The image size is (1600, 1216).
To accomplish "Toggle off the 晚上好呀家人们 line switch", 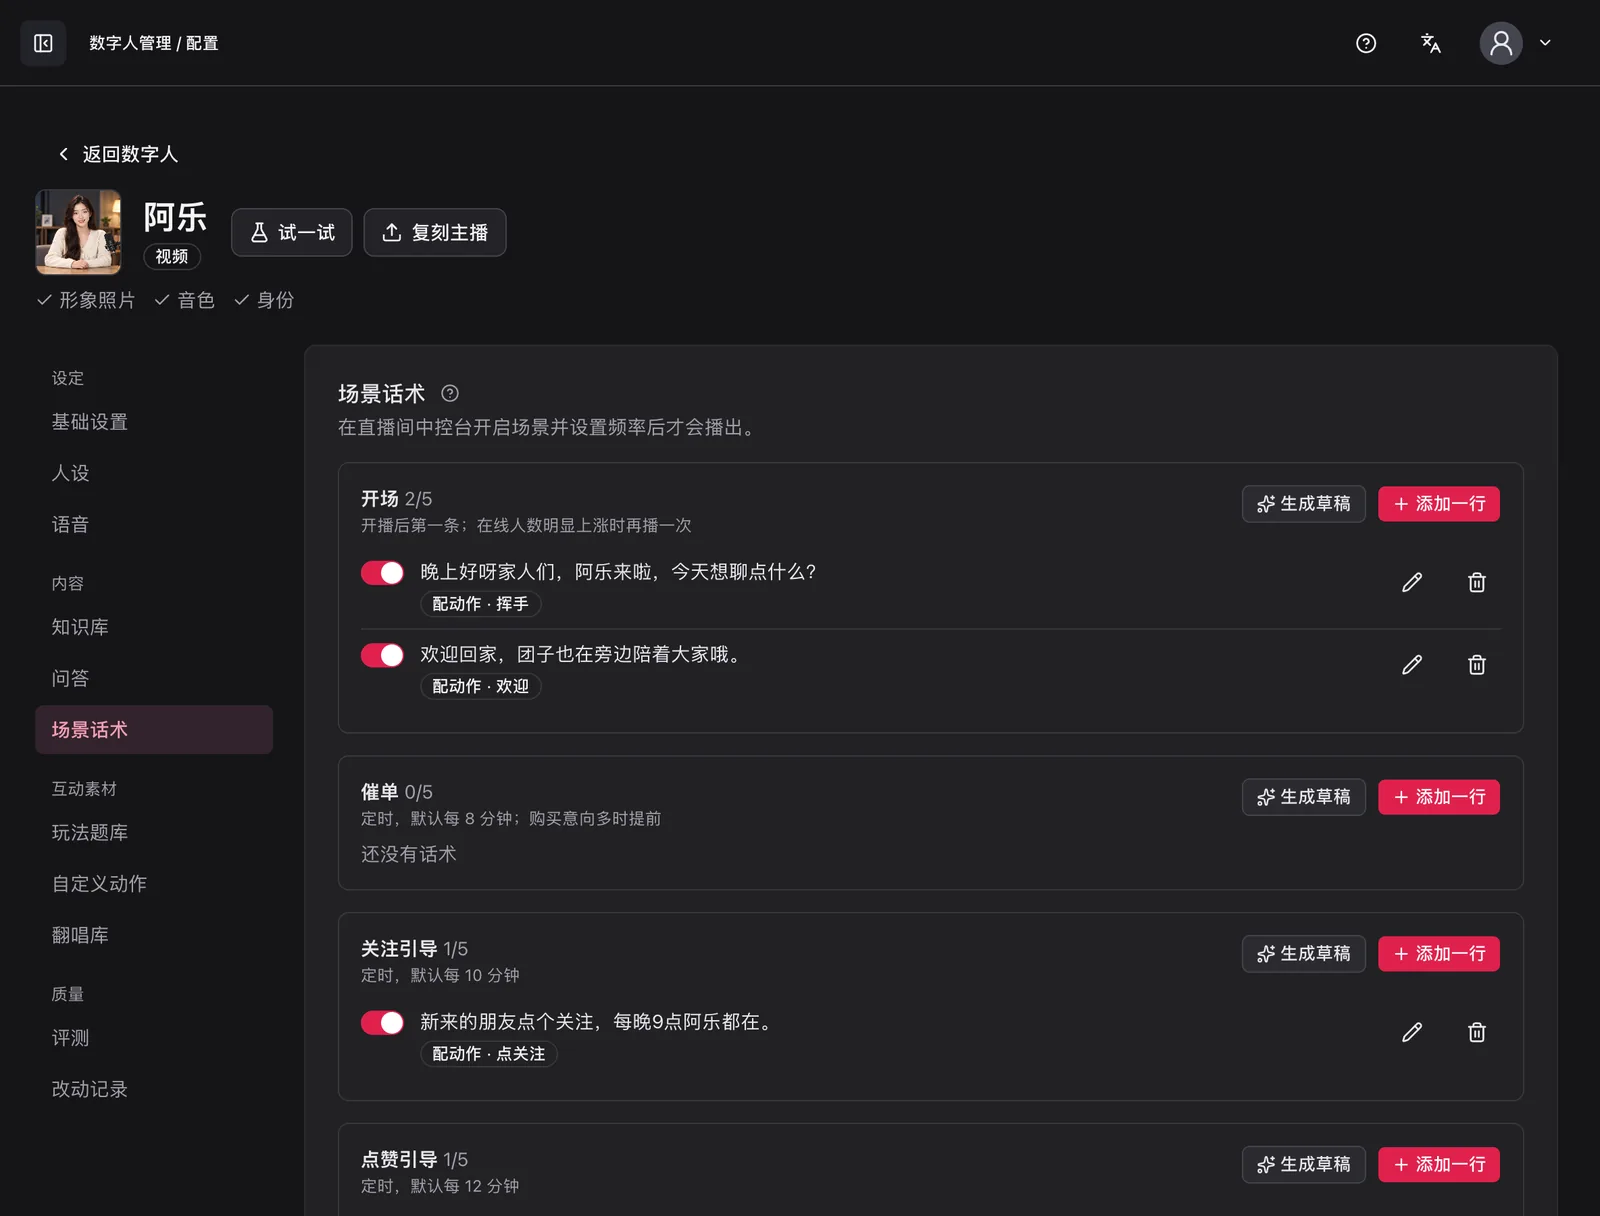I will tap(382, 572).
